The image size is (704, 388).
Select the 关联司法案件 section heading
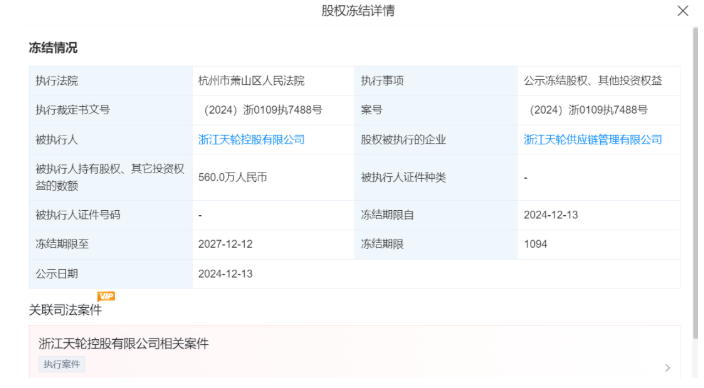point(65,310)
